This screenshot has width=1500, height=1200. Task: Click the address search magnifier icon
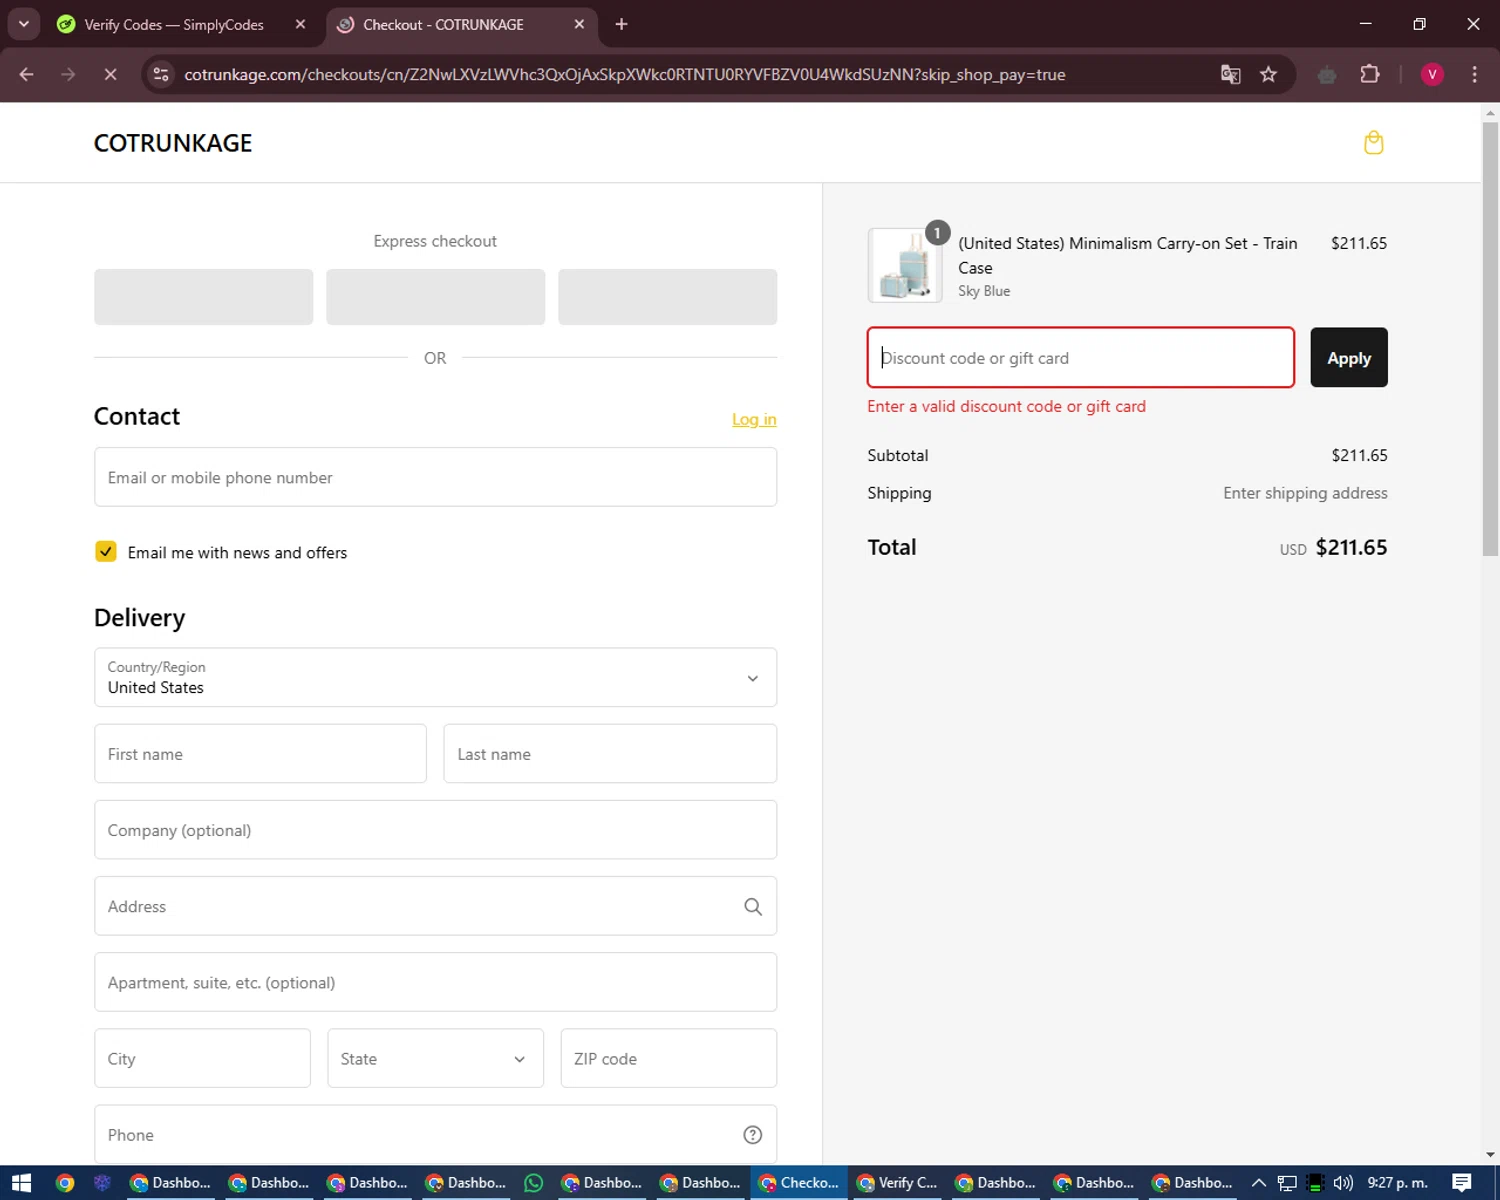pyautogui.click(x=753, y=907)
